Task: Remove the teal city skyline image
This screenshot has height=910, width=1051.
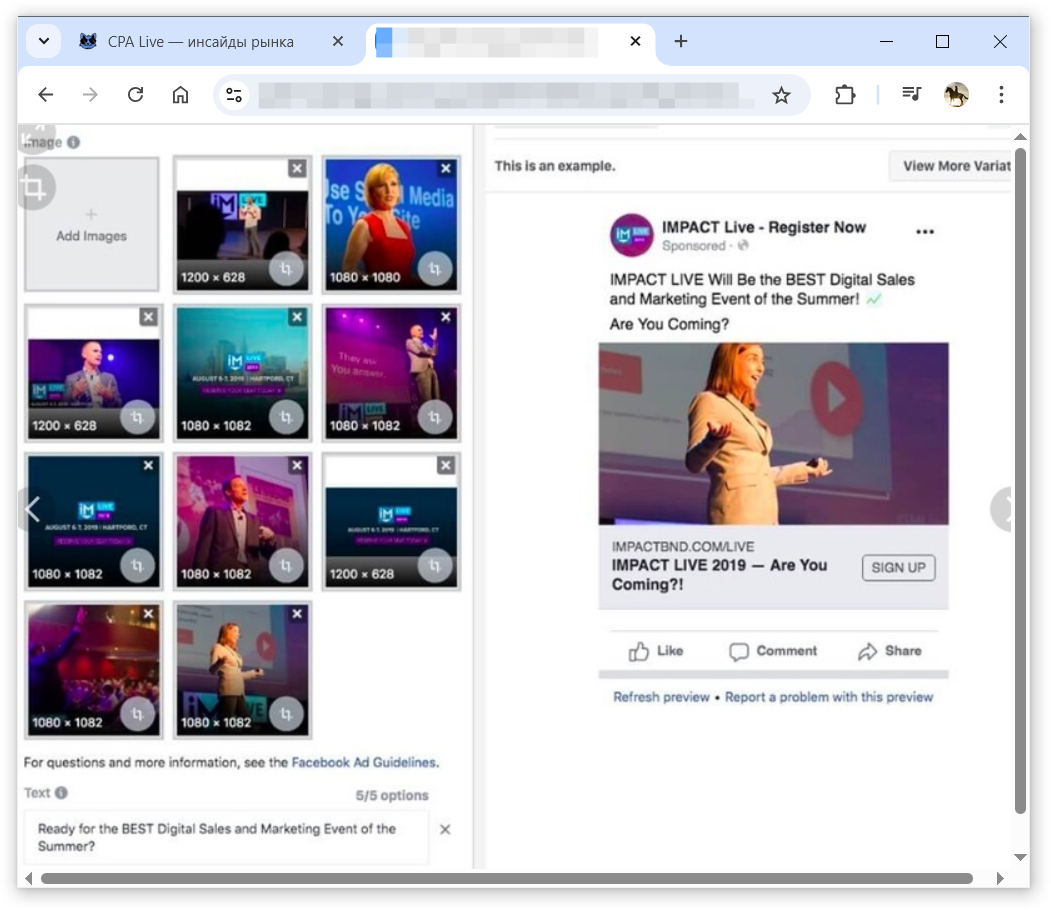Action: pyautogui.click(x=297, y=317)
